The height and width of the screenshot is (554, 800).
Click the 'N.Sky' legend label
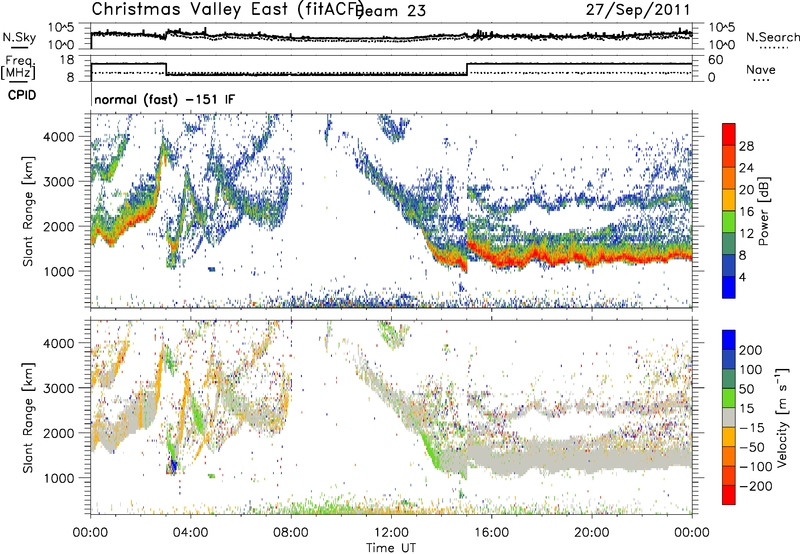[x=19, y=38]
